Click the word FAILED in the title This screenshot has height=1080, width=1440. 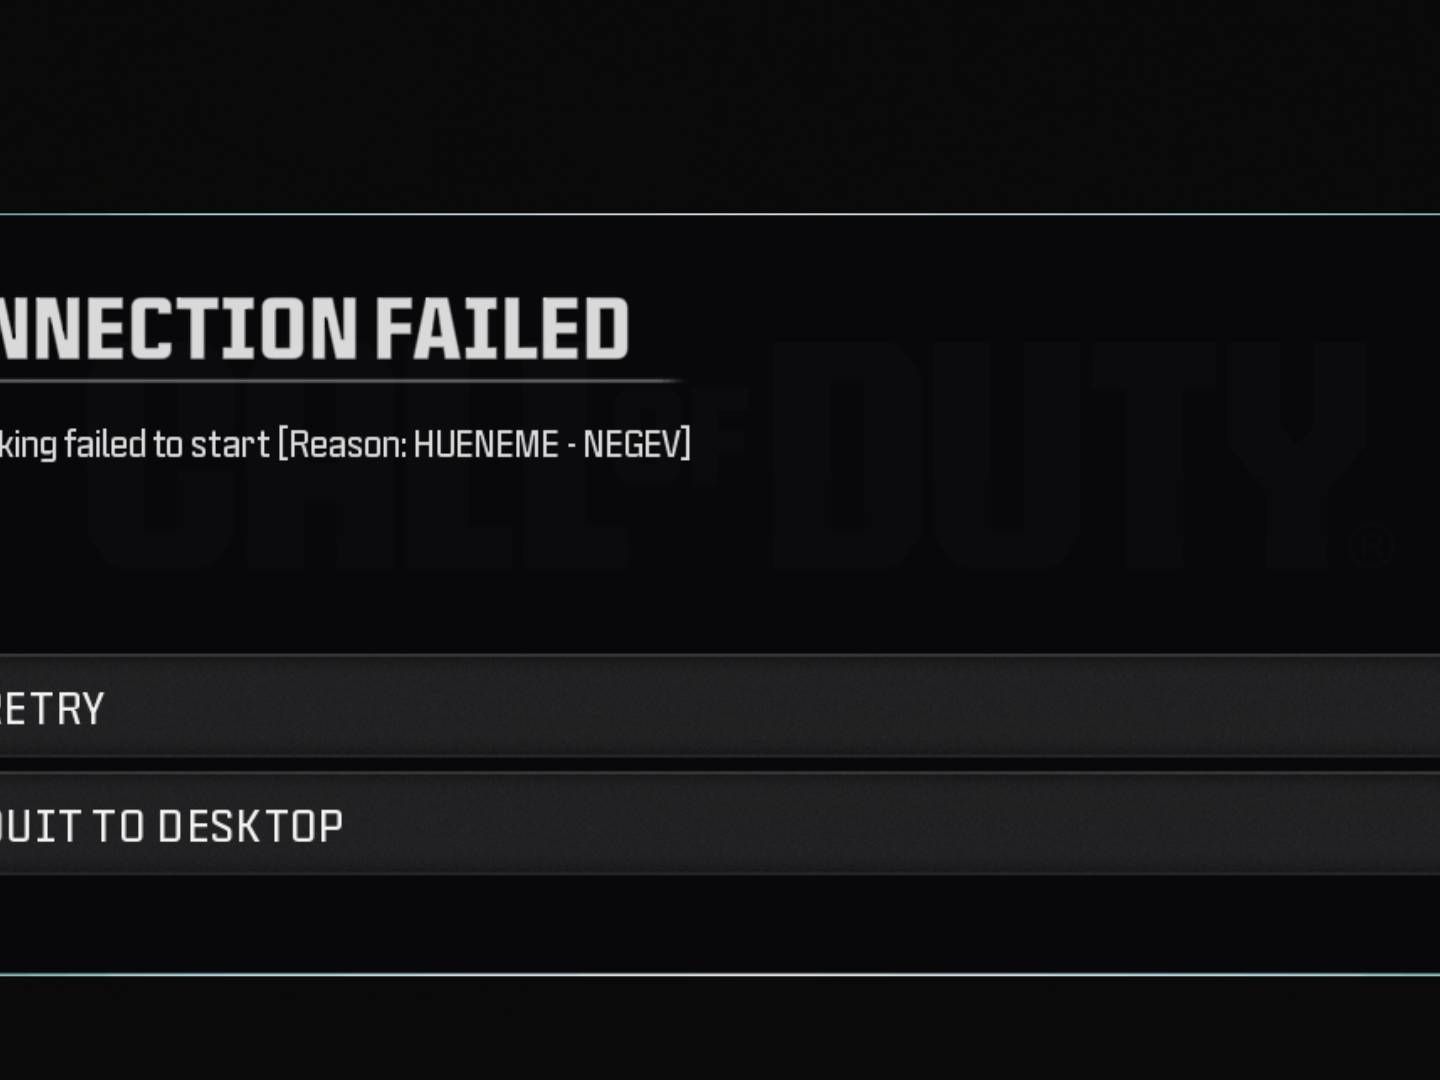pyautogui.click(x=502, y=328)
